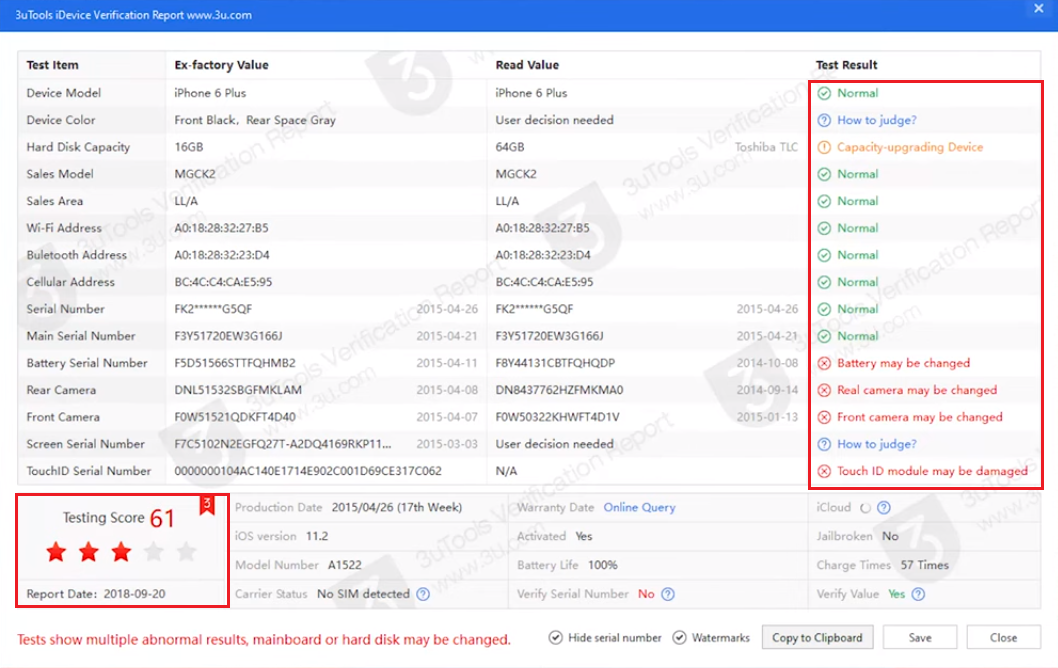This screenshot has width=1058, height=668.
Task: Click the Activated Yes value
Action: click(x=584, y=536)
